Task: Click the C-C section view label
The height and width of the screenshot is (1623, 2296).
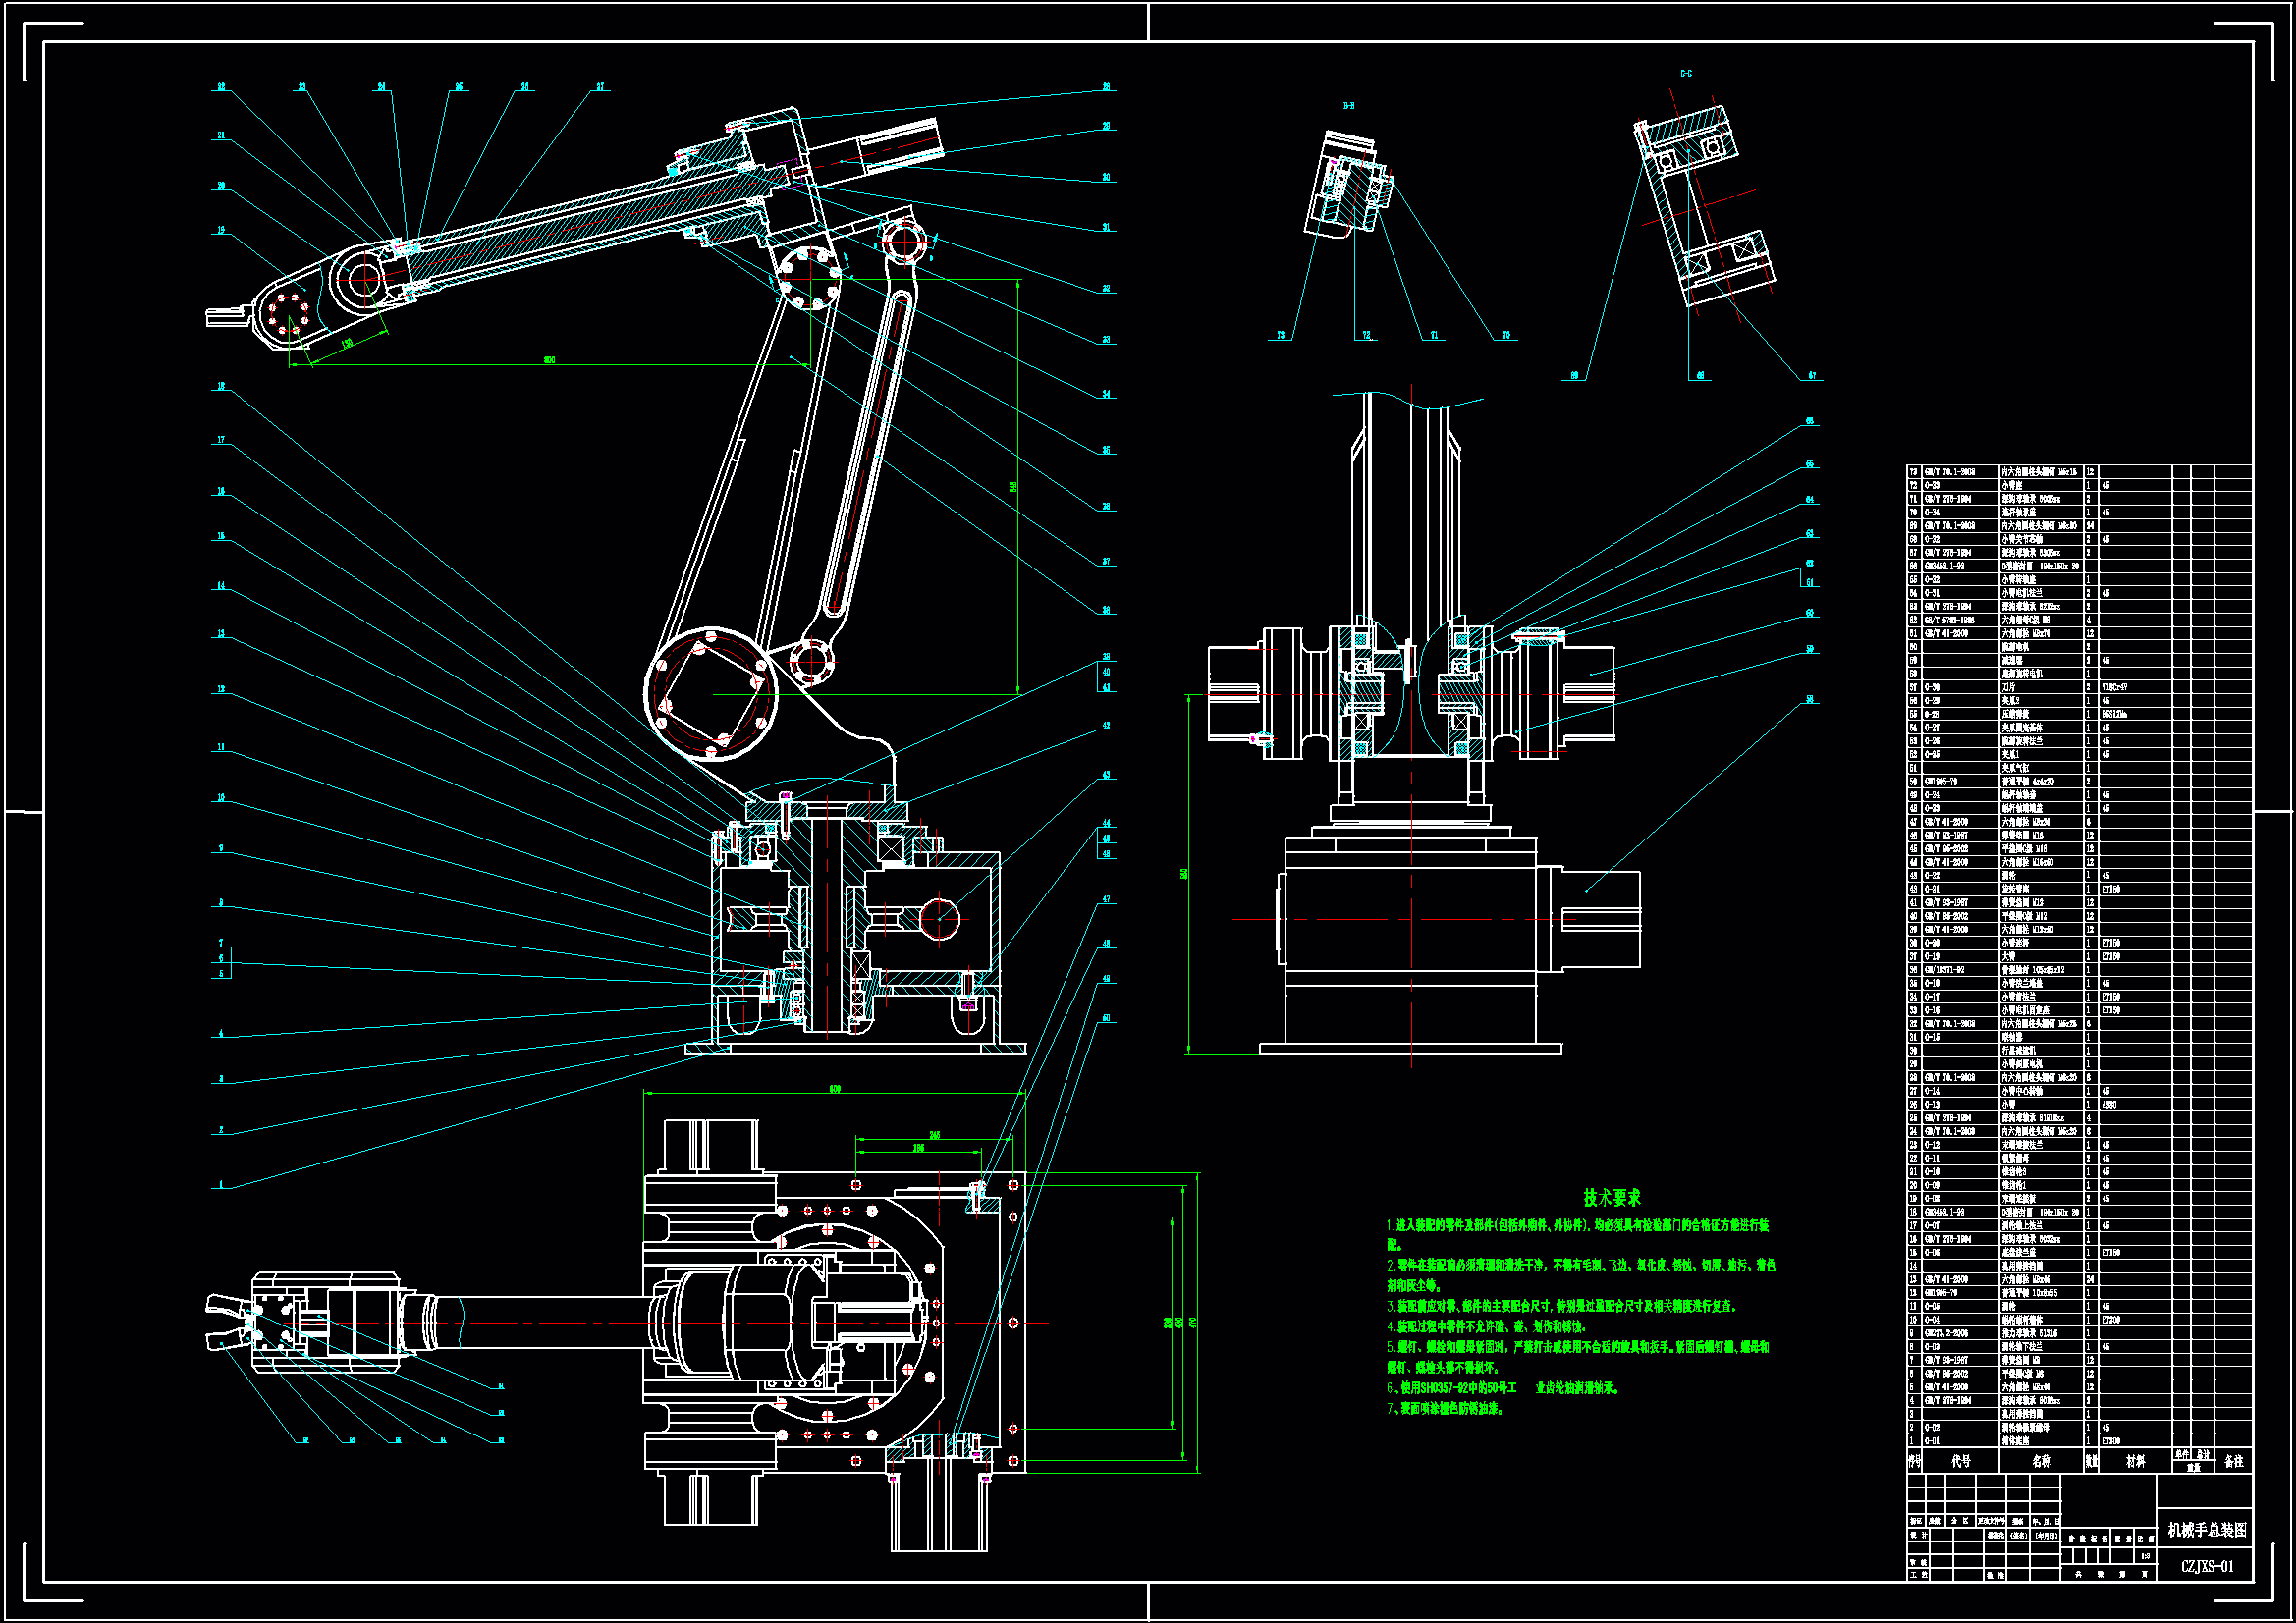Action: (x=1686, y=73)
